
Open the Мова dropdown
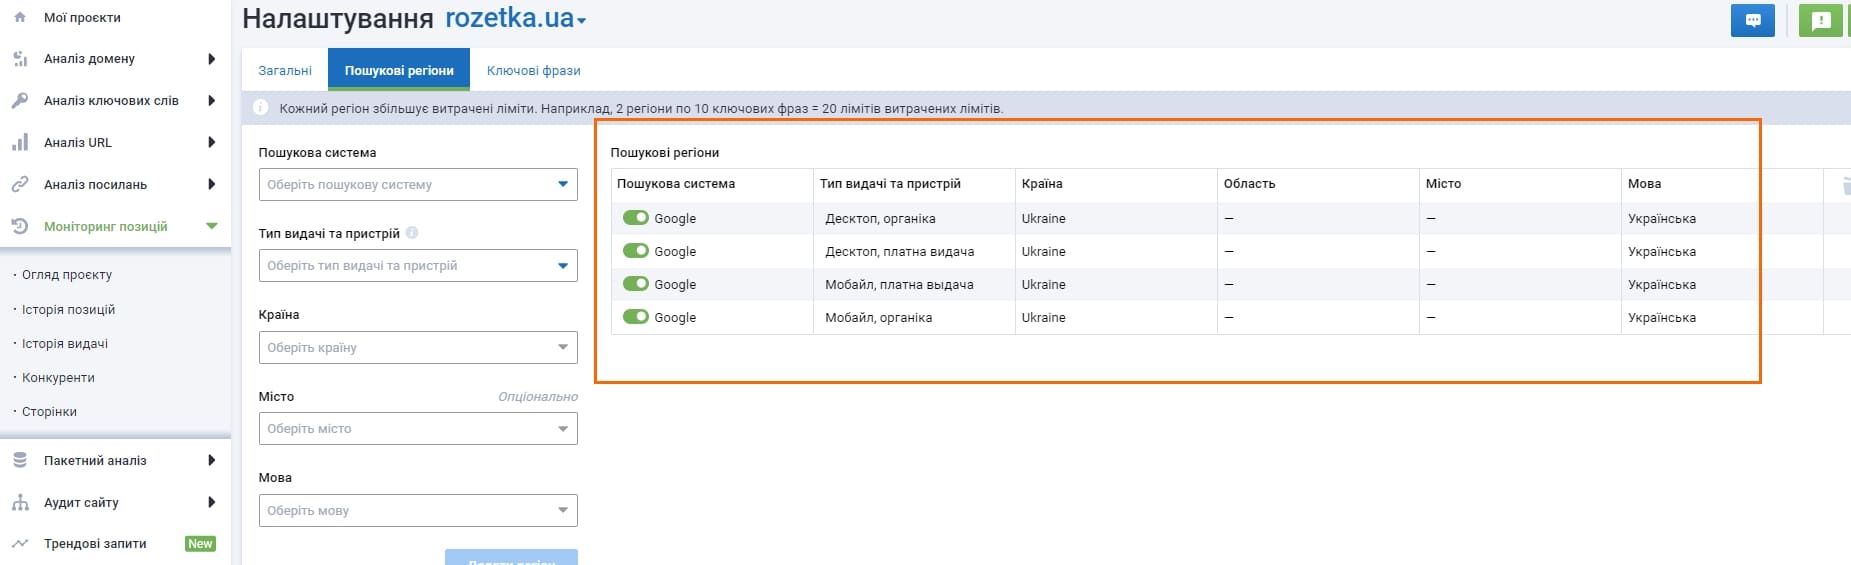click(x=418, y=510)
